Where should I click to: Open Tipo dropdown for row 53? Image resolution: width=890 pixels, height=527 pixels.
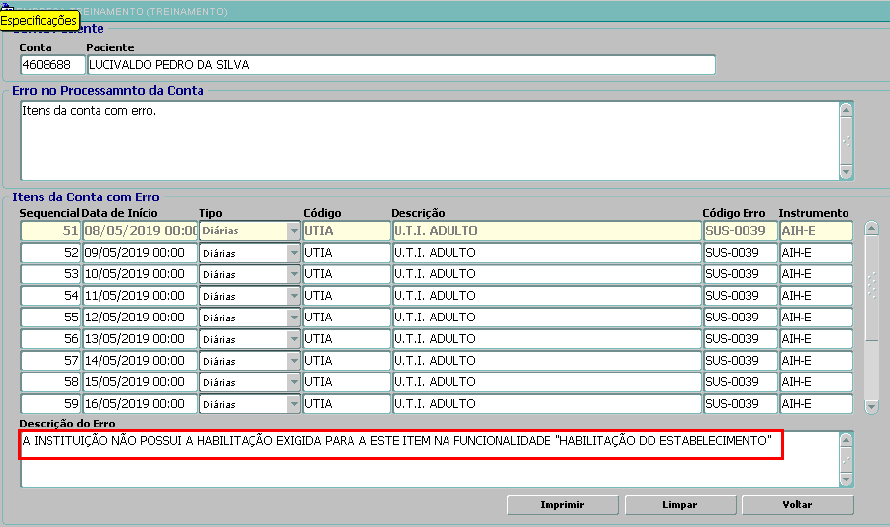click(293, 274)
